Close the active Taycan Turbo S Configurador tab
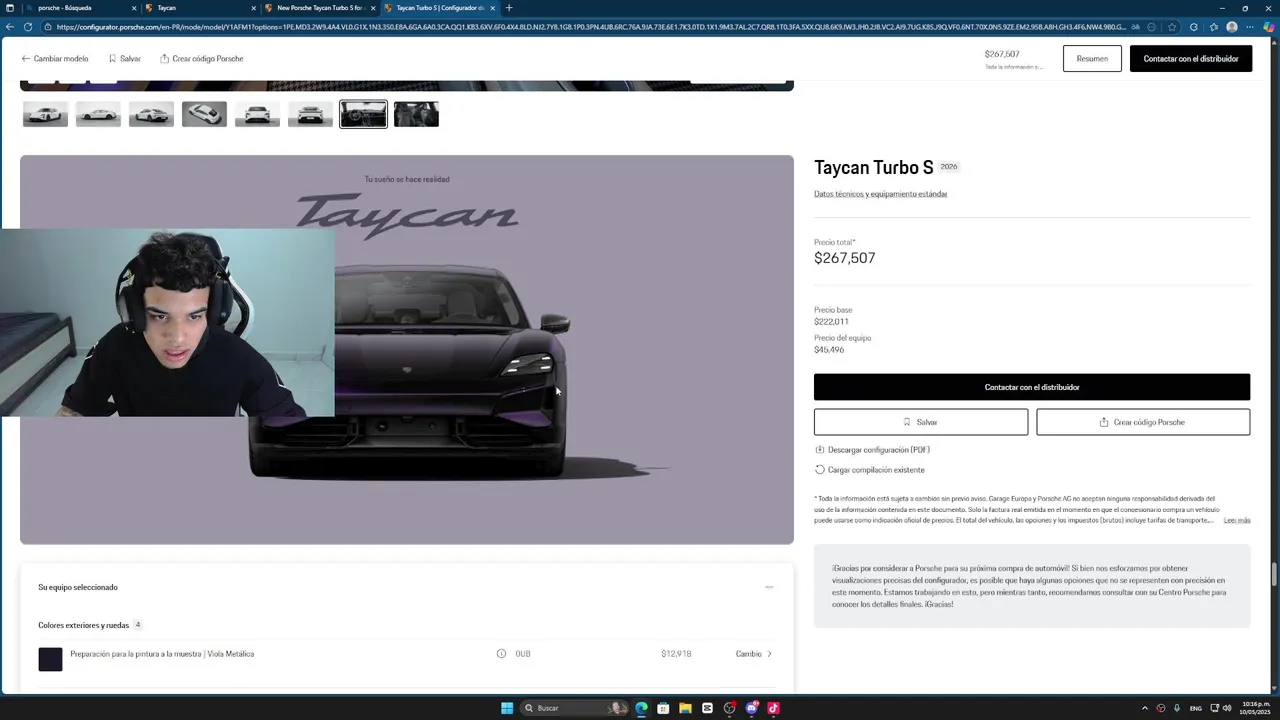Screen dimensions: 1280x720 click(492, 8)
